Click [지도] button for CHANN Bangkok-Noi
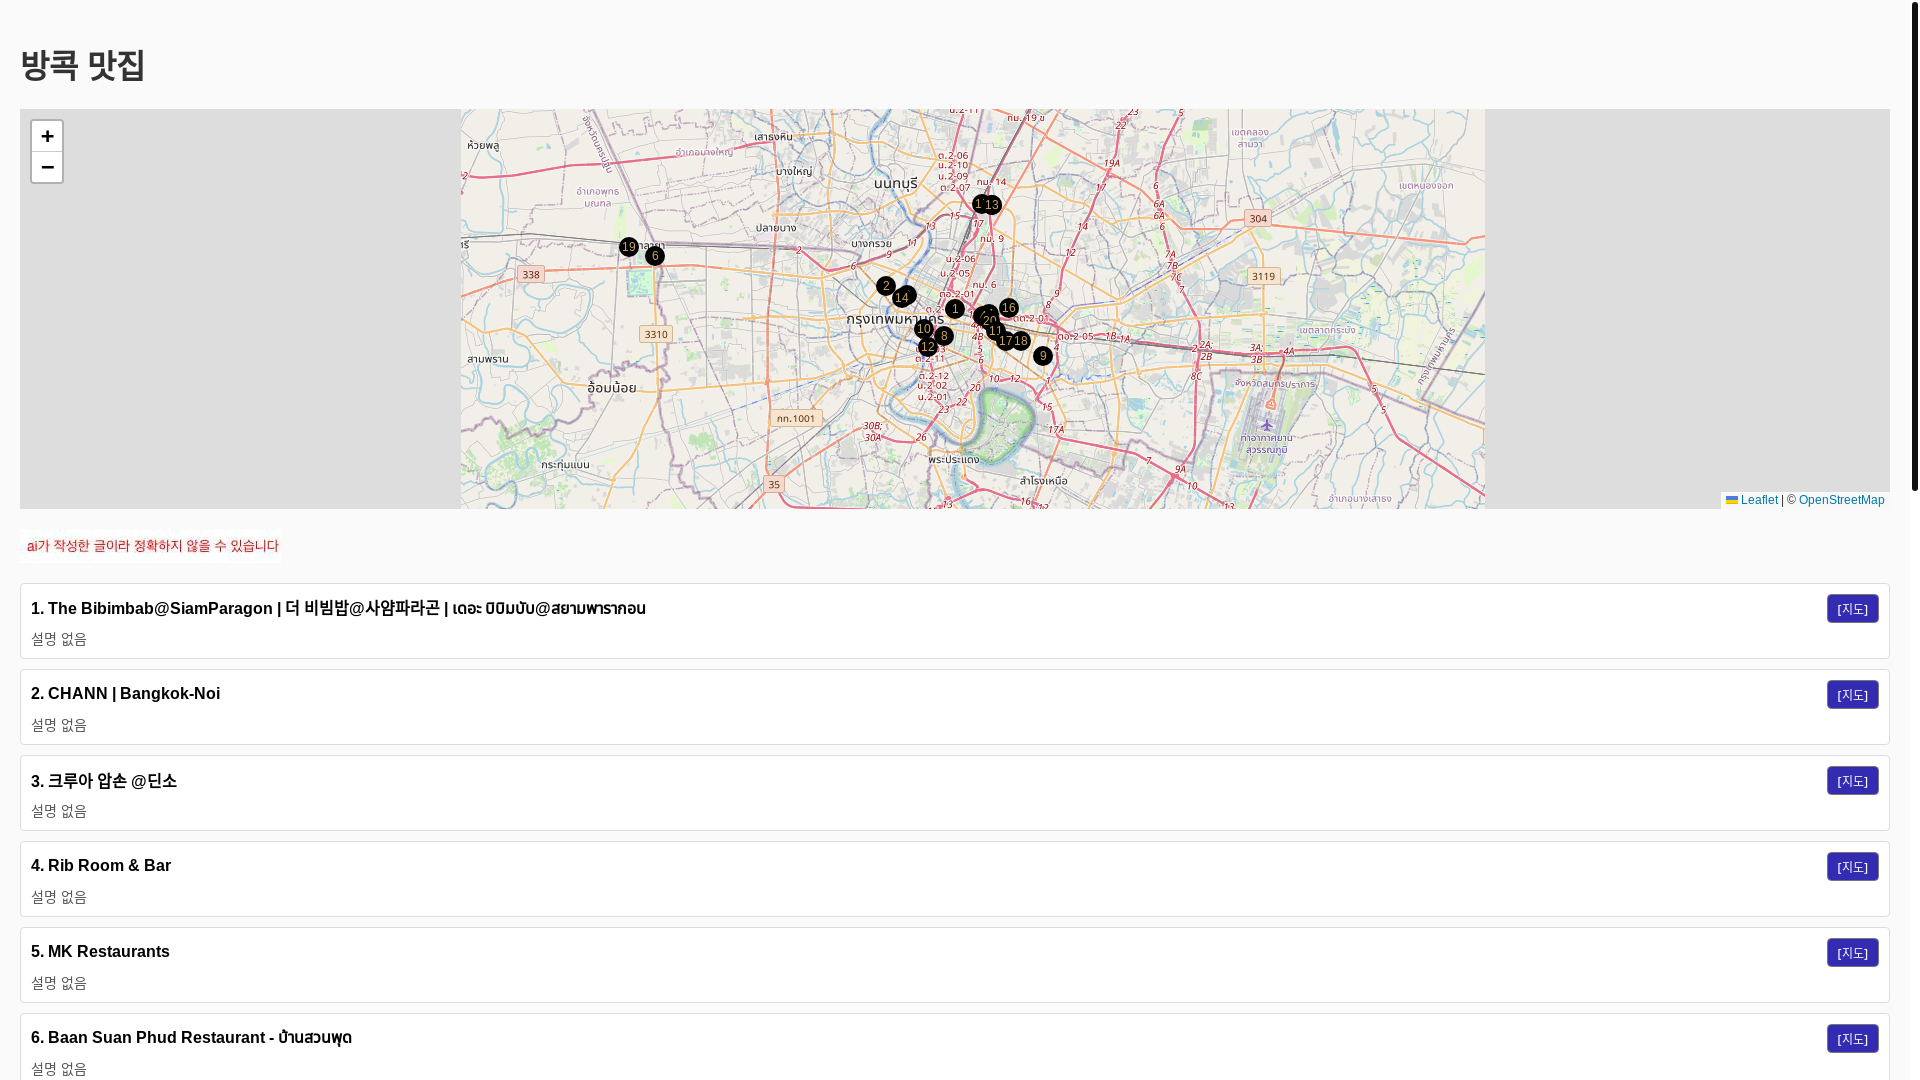This screenshot has height=1080, width=1920. pos(1852,695)
